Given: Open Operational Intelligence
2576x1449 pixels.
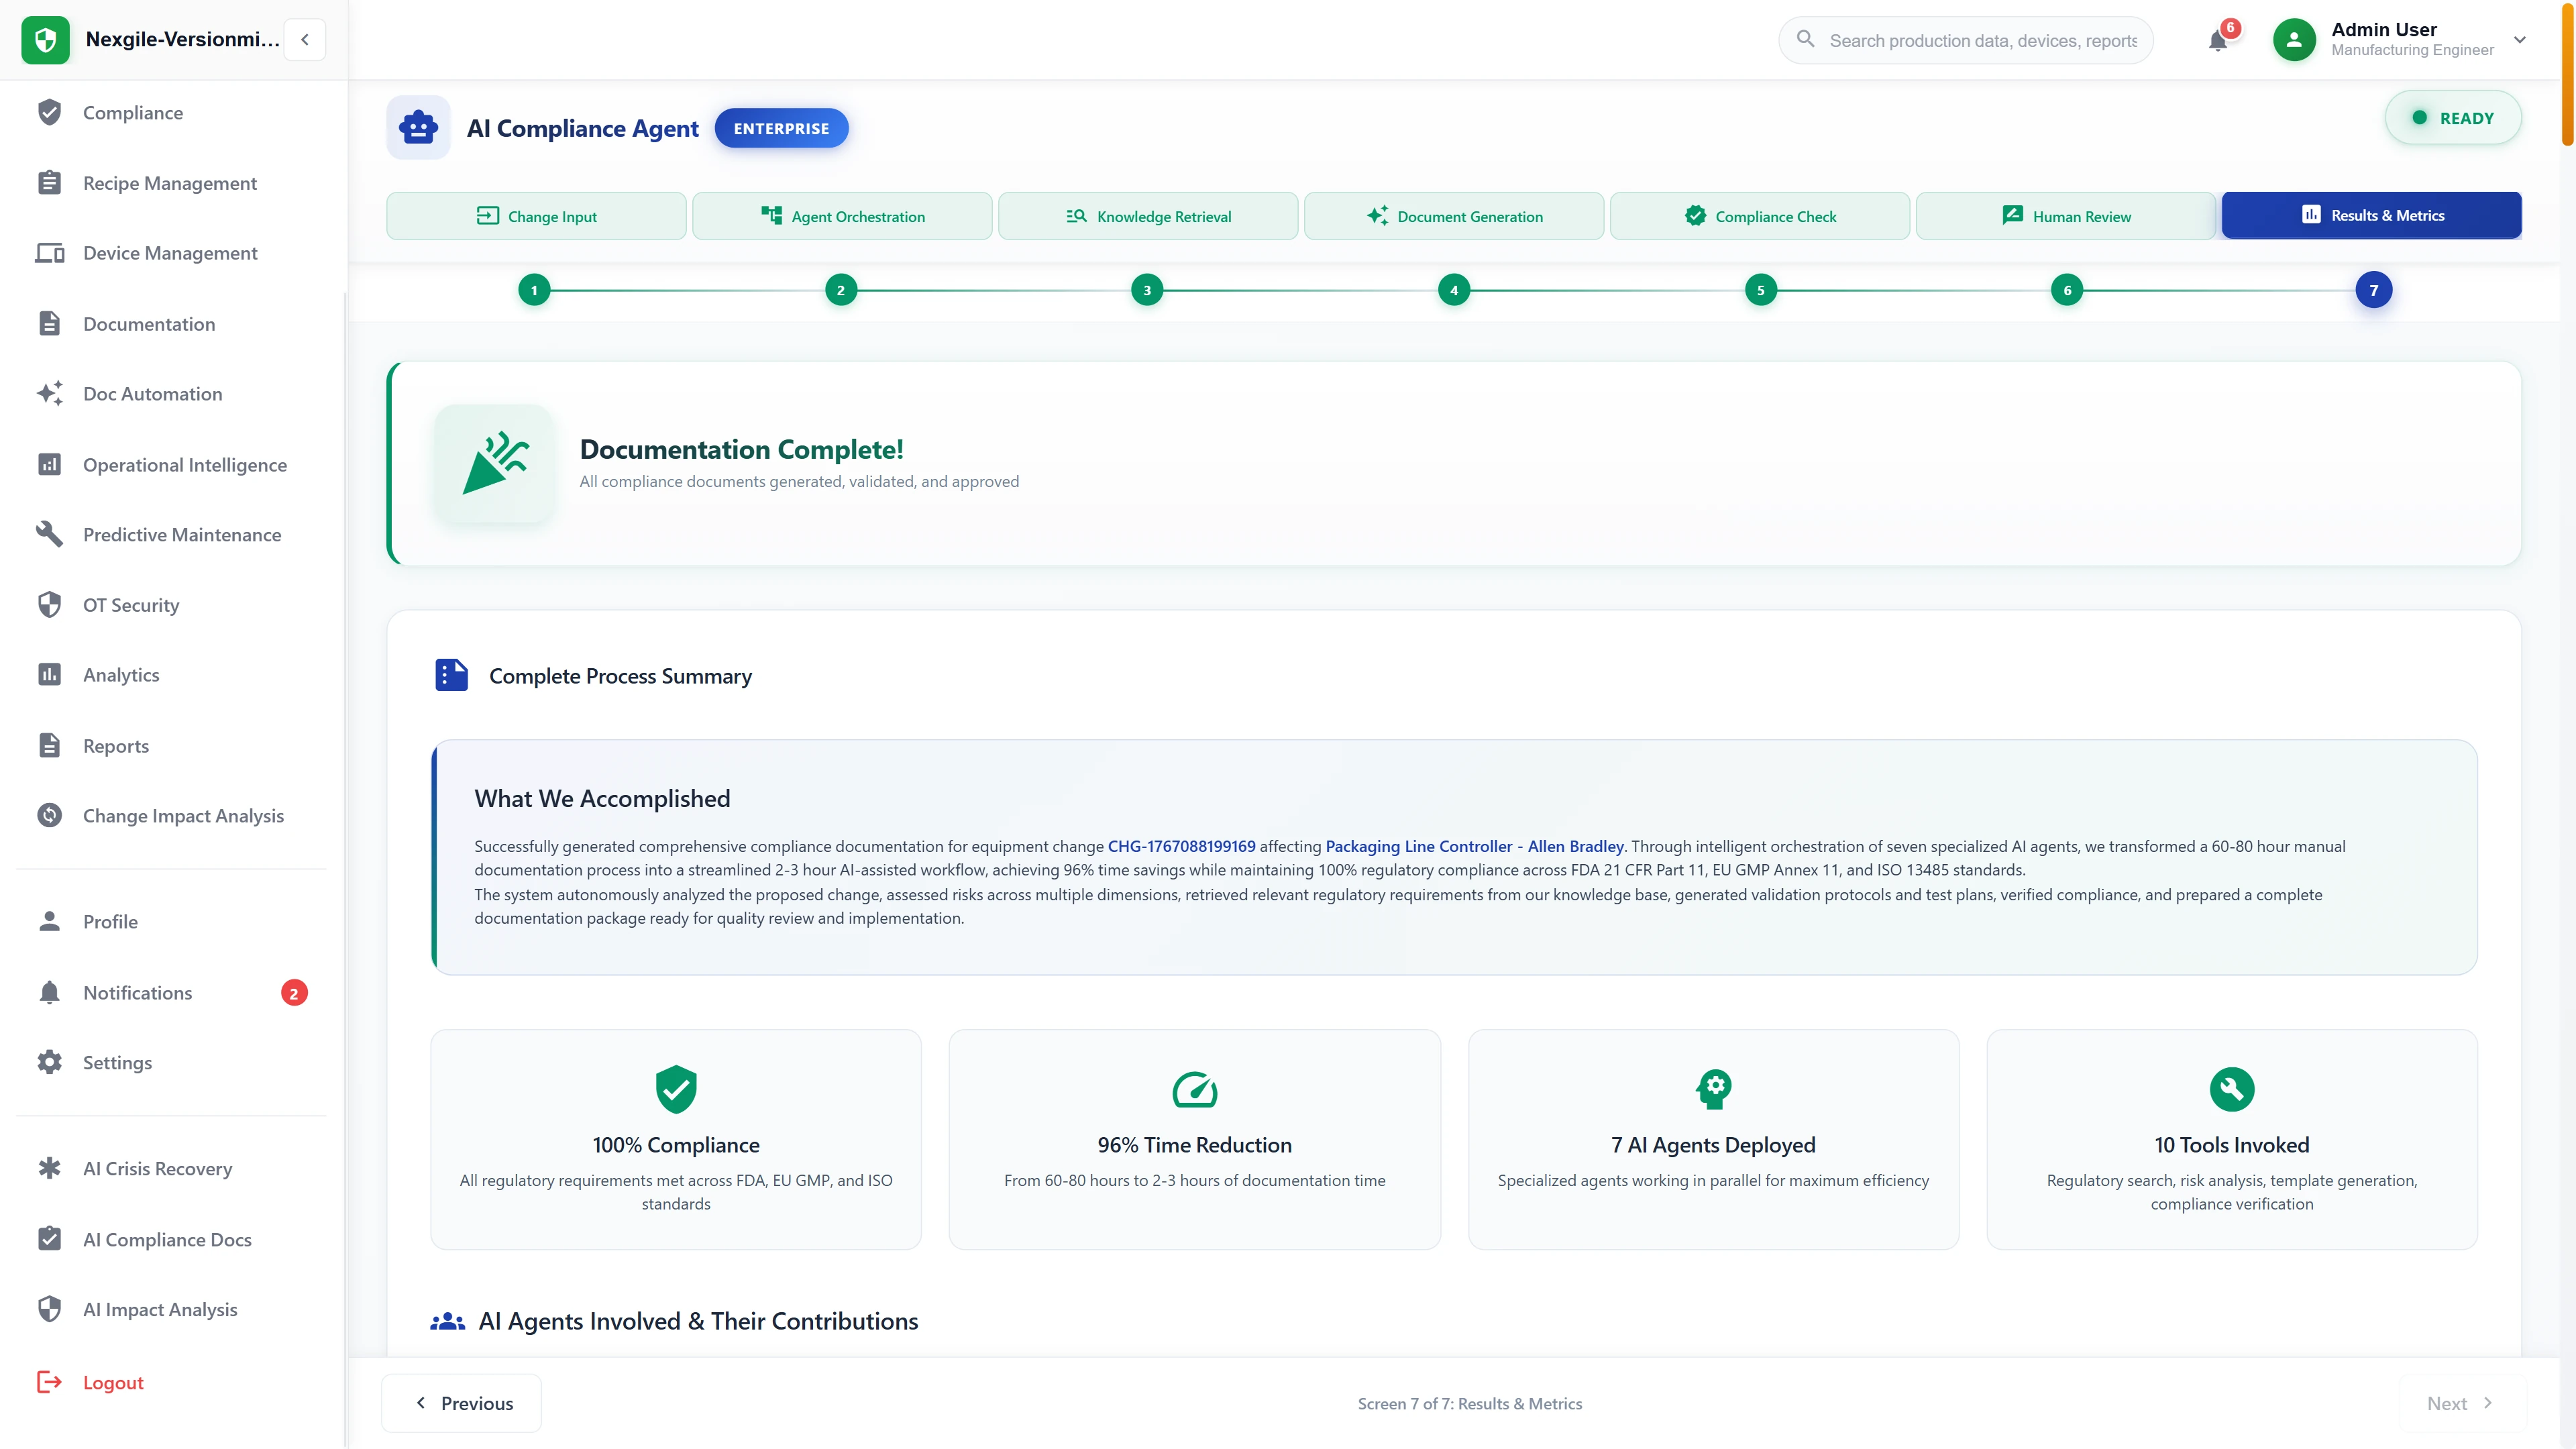Looking at the screenshot, I should click(x=184, y=464).
